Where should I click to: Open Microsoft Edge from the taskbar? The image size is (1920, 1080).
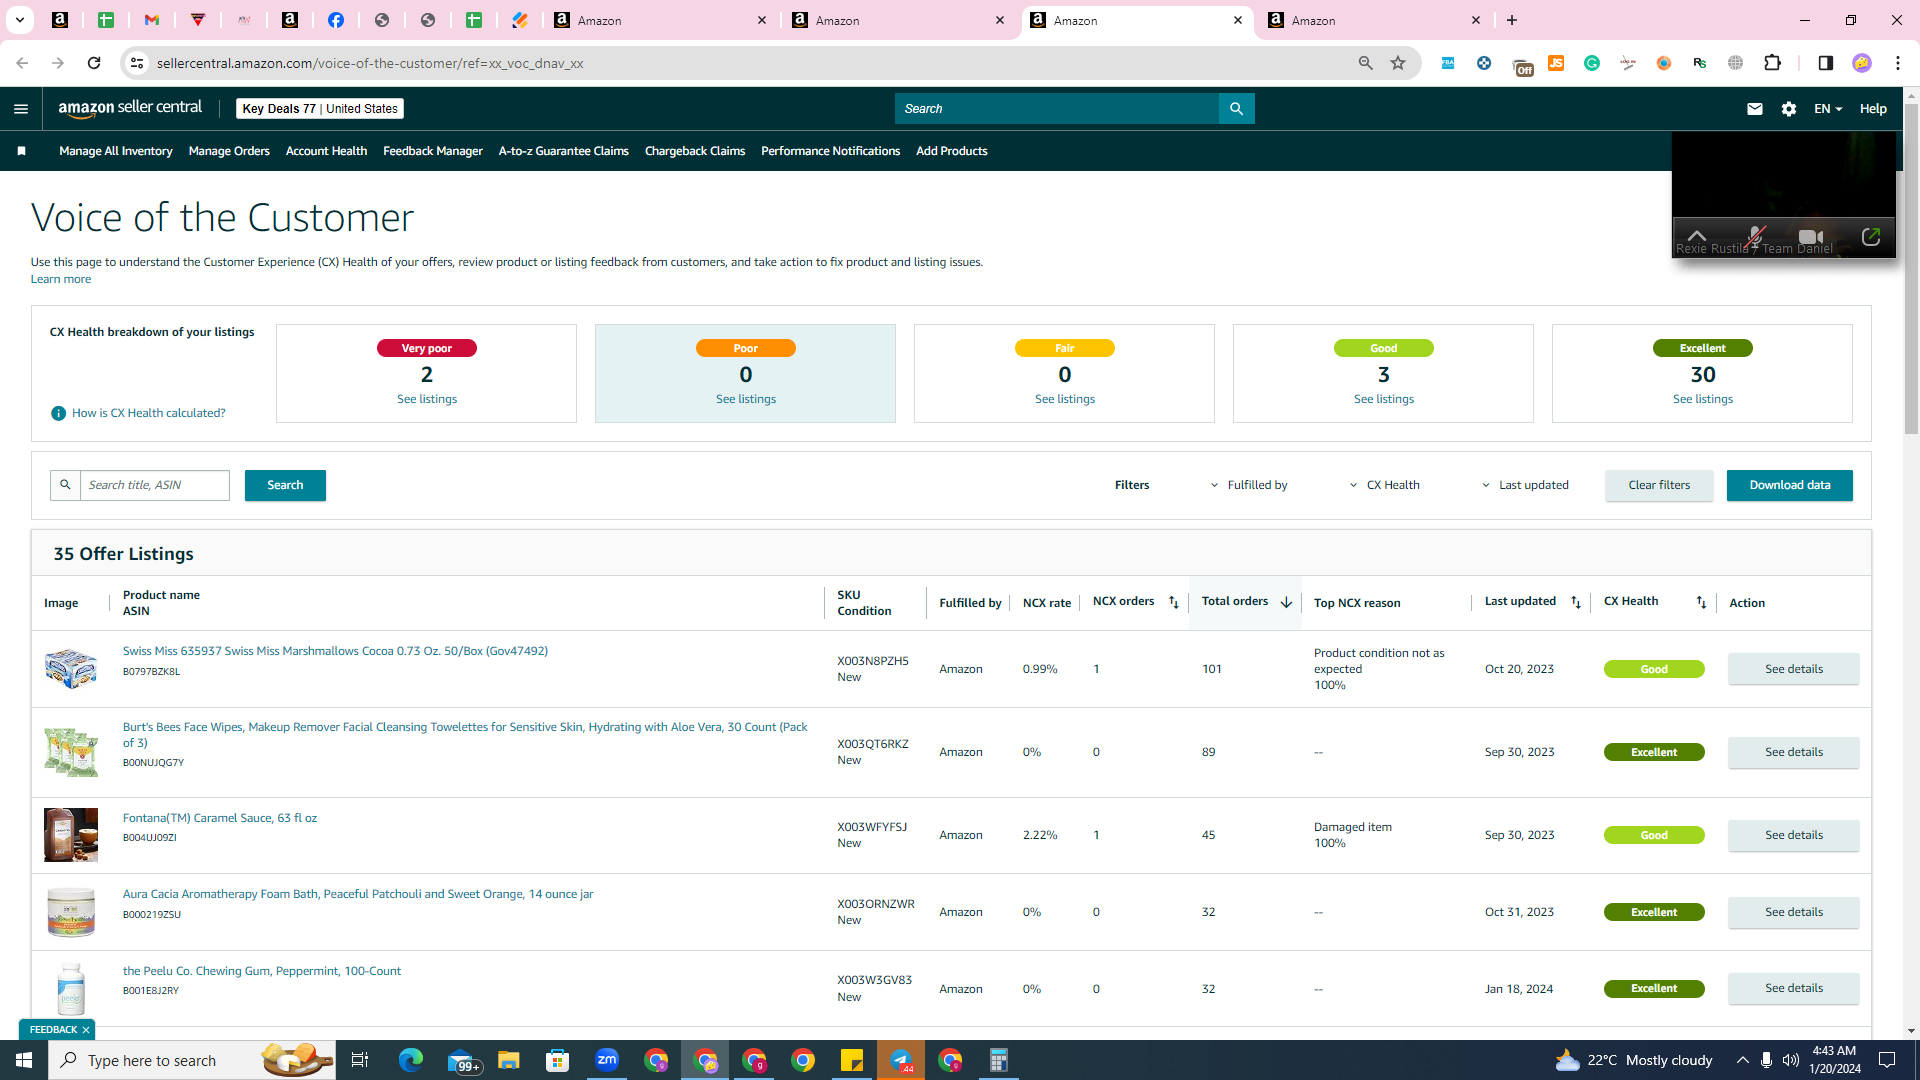411,1060
